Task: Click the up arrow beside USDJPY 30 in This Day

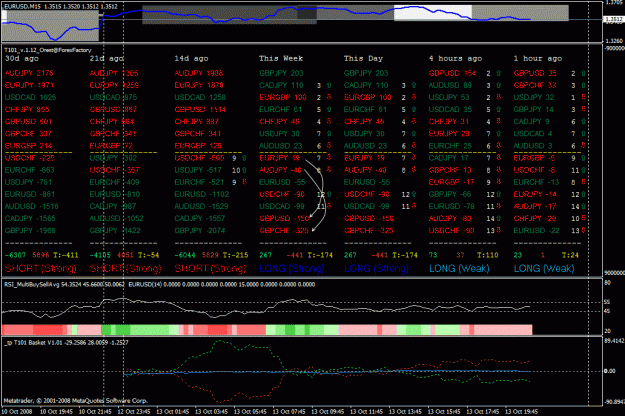Action: click(414, 133)
